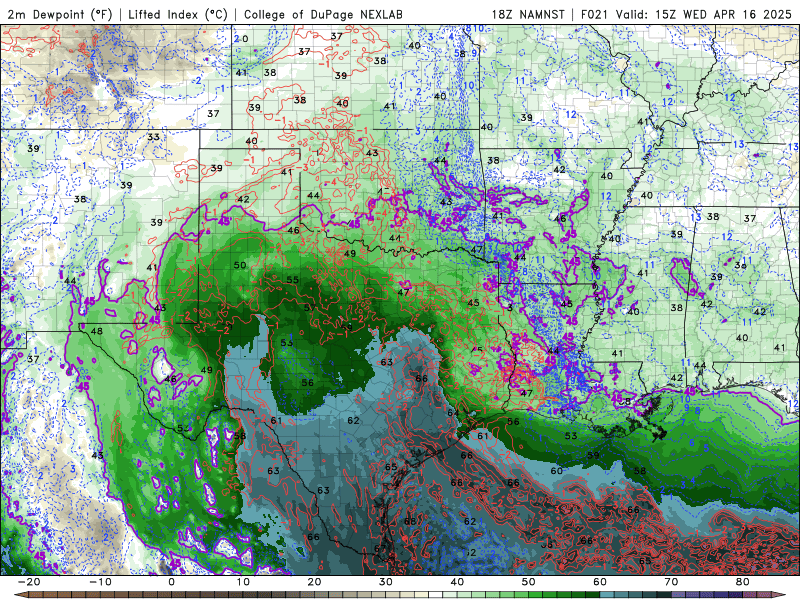This screenshot has height=600, width=800.
Task: Click the dewpoint value 64 on the map
Action: click(453, 412)
